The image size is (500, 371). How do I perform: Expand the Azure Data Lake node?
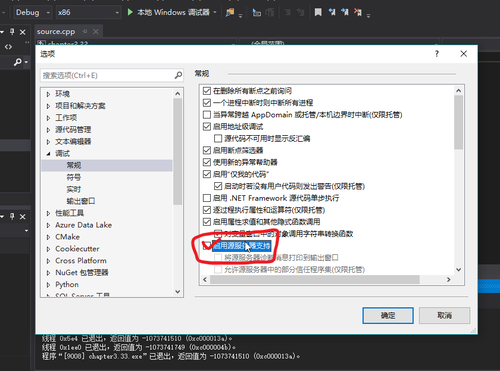48,225
